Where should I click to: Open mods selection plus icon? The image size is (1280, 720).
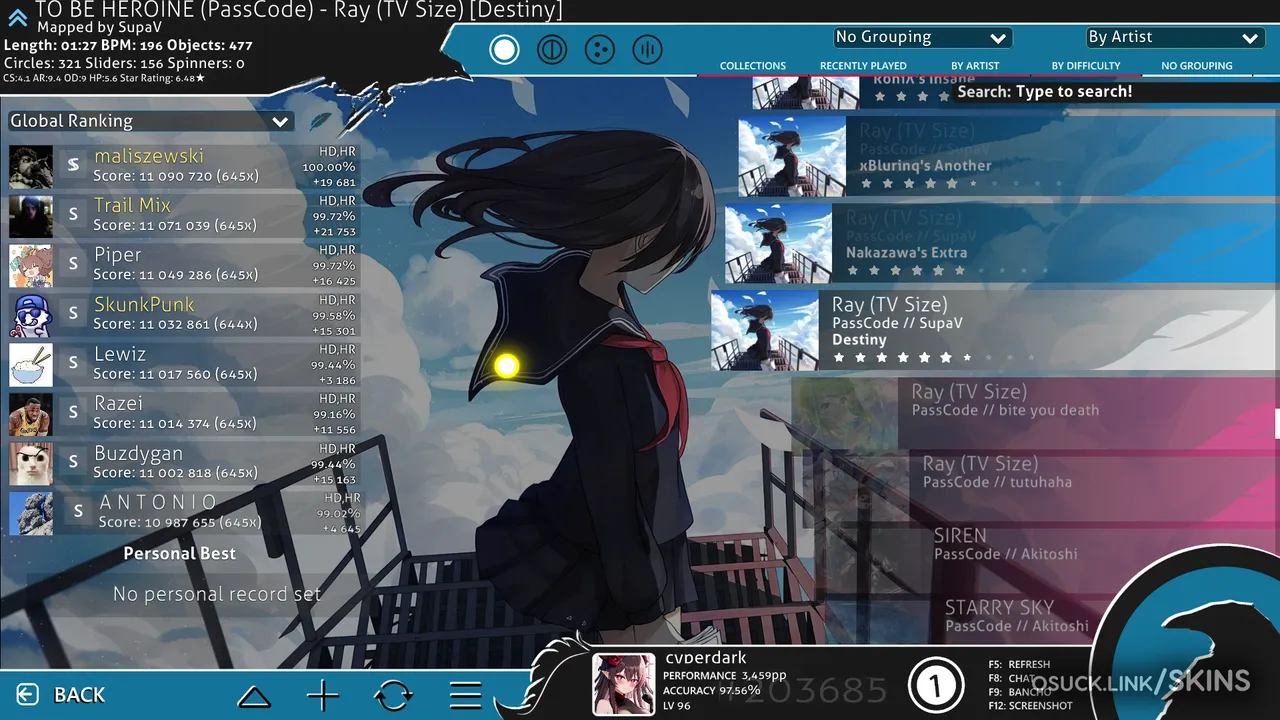point(322,695)
